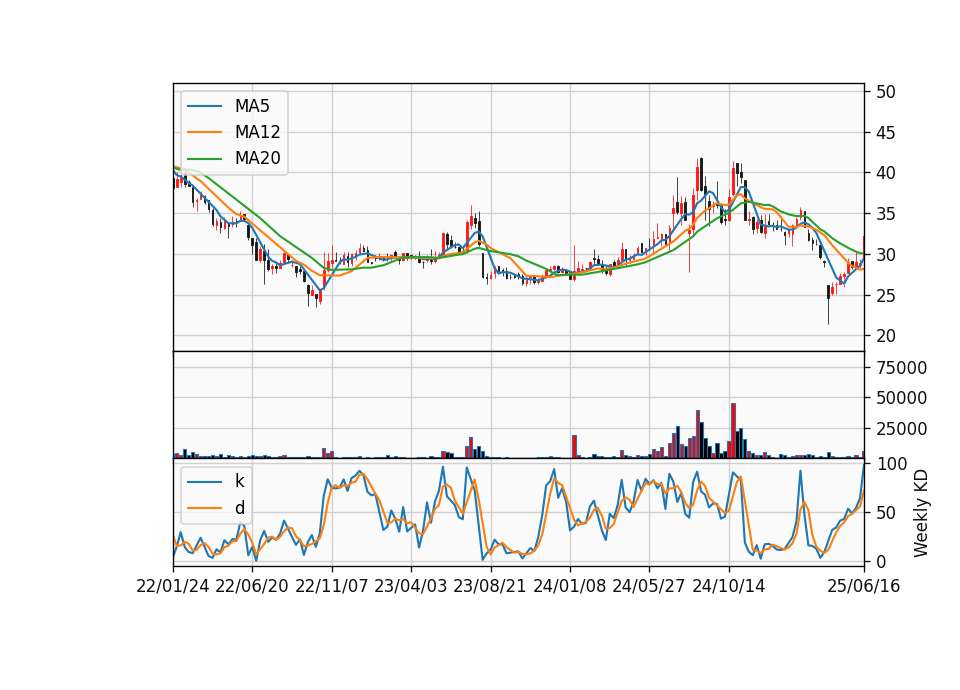Click price axis value 25
Screen dimensions: 960x690
886,296
